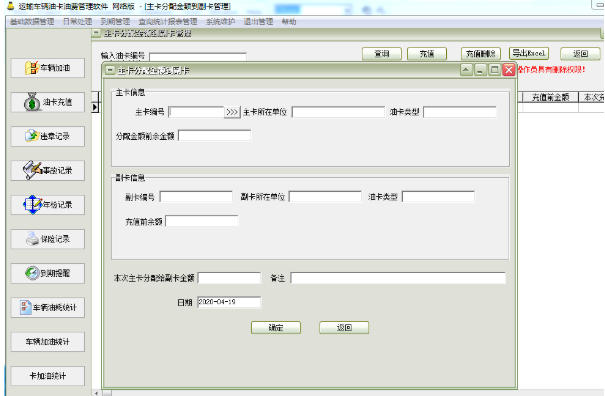Open the 系统维护 menu
This screenshot has height=396, width=605.
click(x=220, y=22)
